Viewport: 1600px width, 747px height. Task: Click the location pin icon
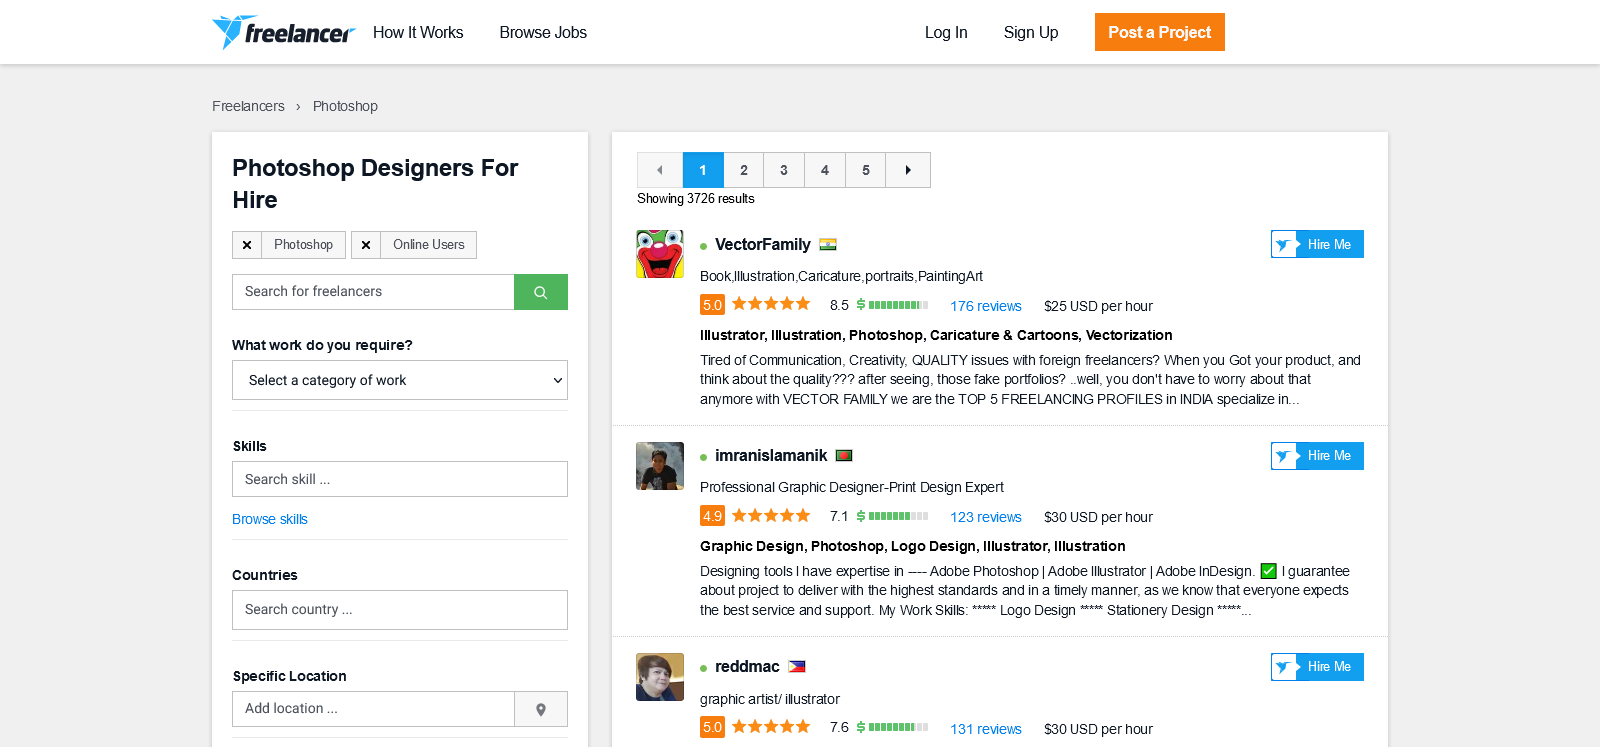pos(540,709)
